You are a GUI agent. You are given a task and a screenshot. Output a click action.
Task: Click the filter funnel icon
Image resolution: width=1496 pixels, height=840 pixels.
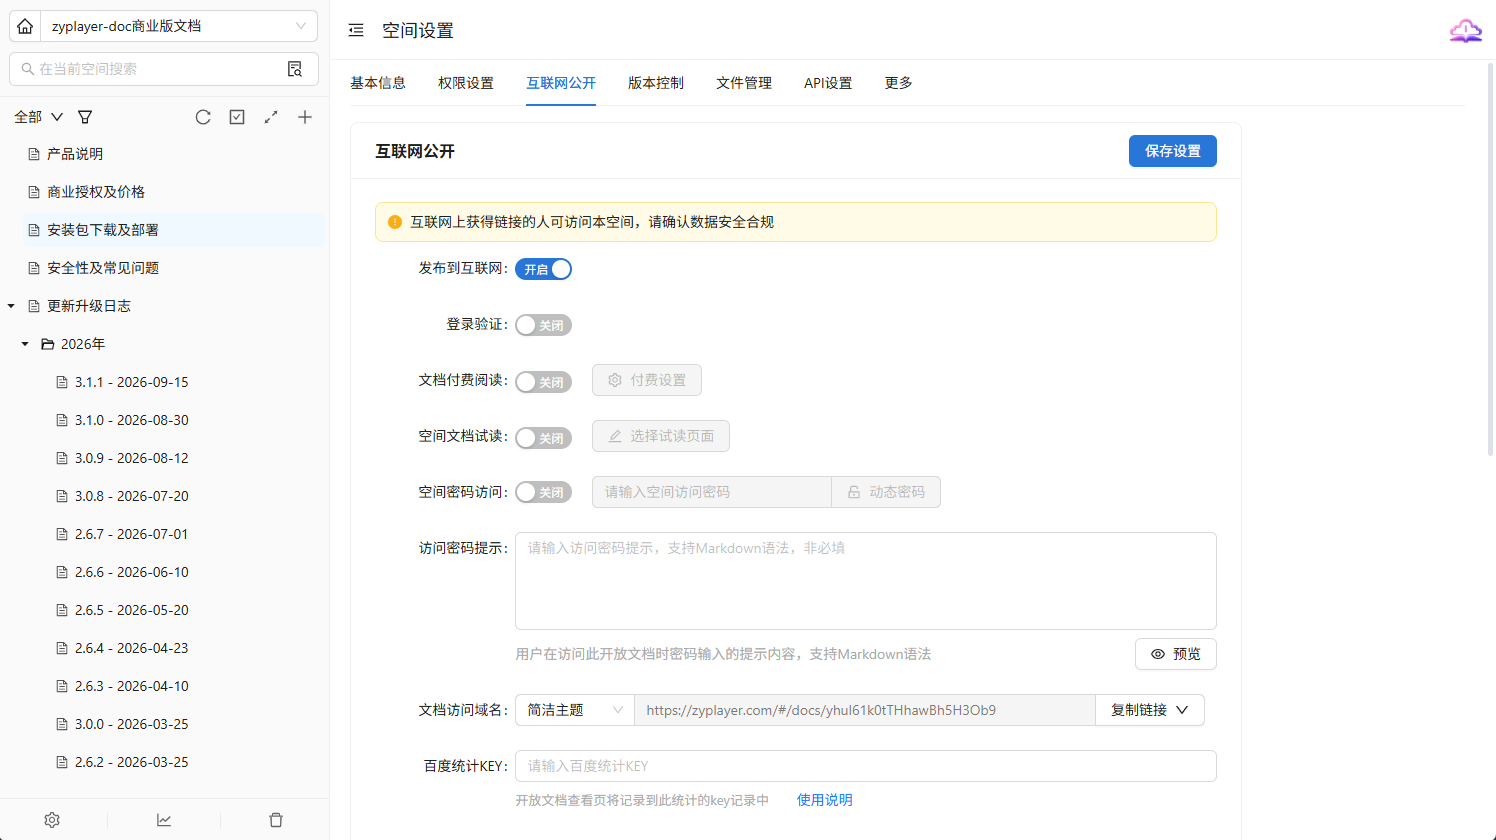(85, 117)
